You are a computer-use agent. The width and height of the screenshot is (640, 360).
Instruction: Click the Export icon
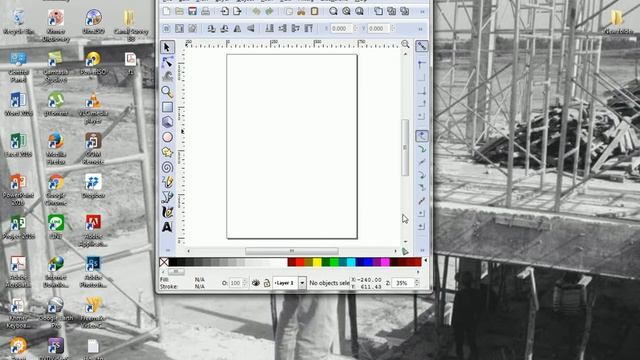tap(237, 11)
